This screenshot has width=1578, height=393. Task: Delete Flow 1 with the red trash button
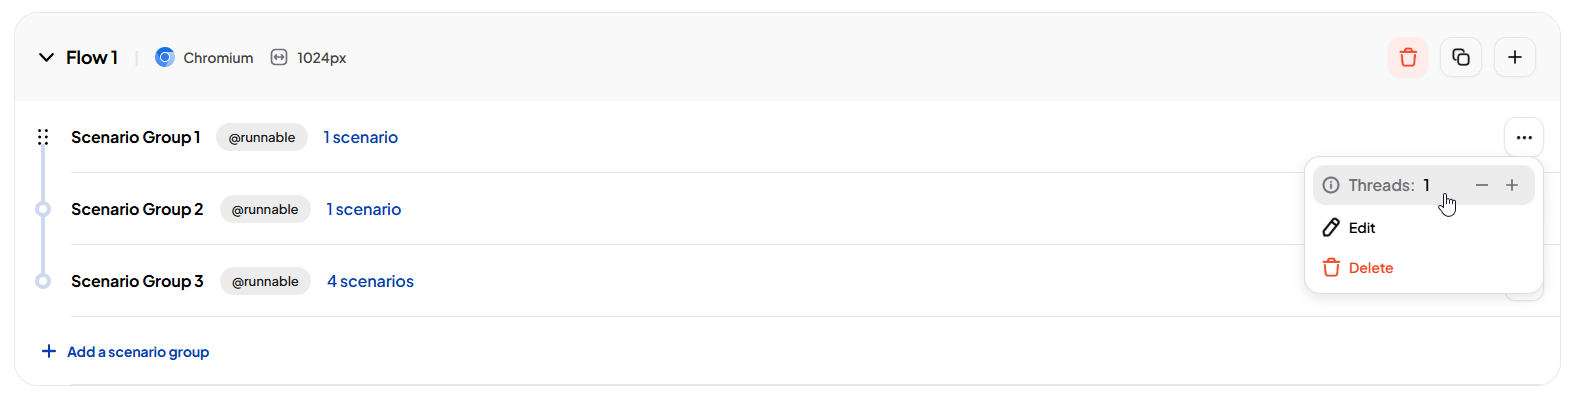coord(1408,57)
